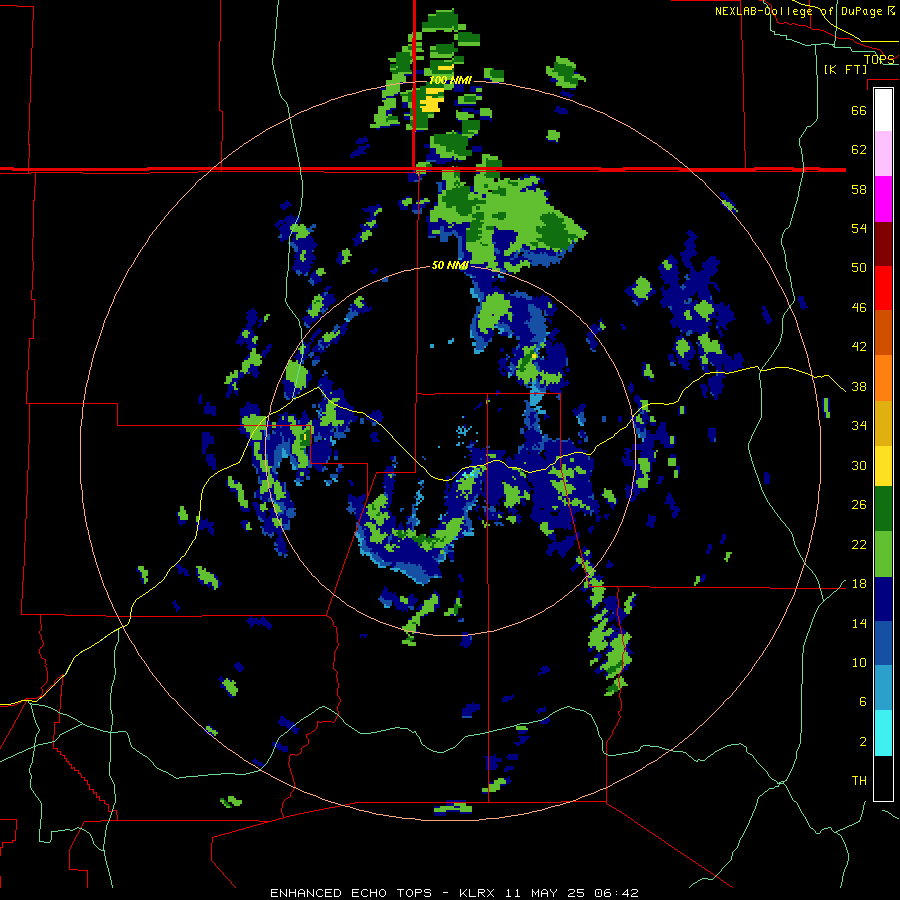Image resolution: width=900 pixels, height=900 pixels.
Task: Select the dark red legend swatch
Action: click(883, 243)
